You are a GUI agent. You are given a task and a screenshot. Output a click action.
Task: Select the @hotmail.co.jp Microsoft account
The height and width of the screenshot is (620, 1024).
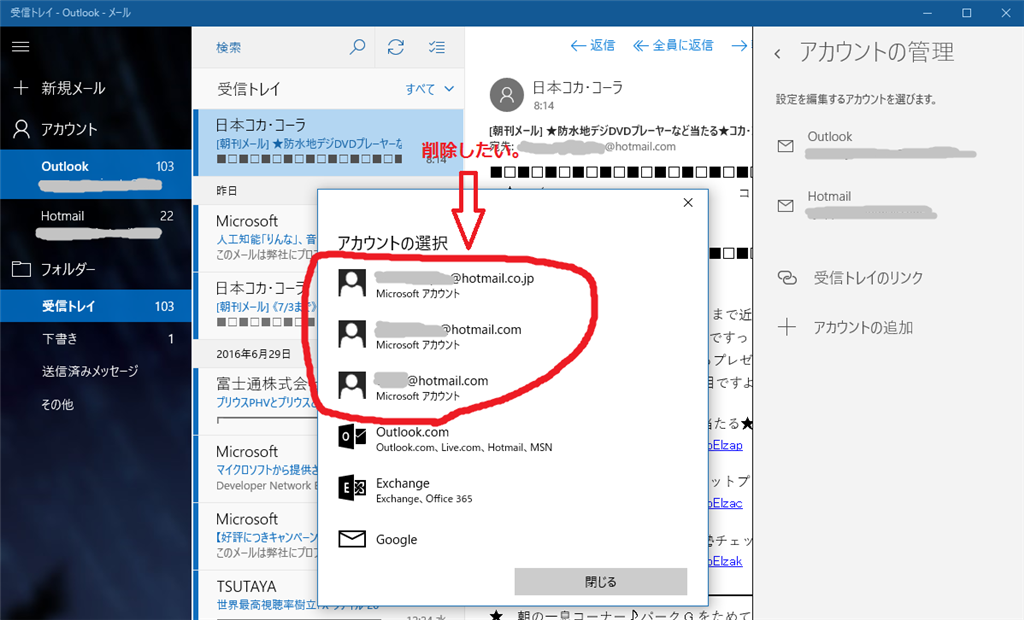tap(513, 284)
